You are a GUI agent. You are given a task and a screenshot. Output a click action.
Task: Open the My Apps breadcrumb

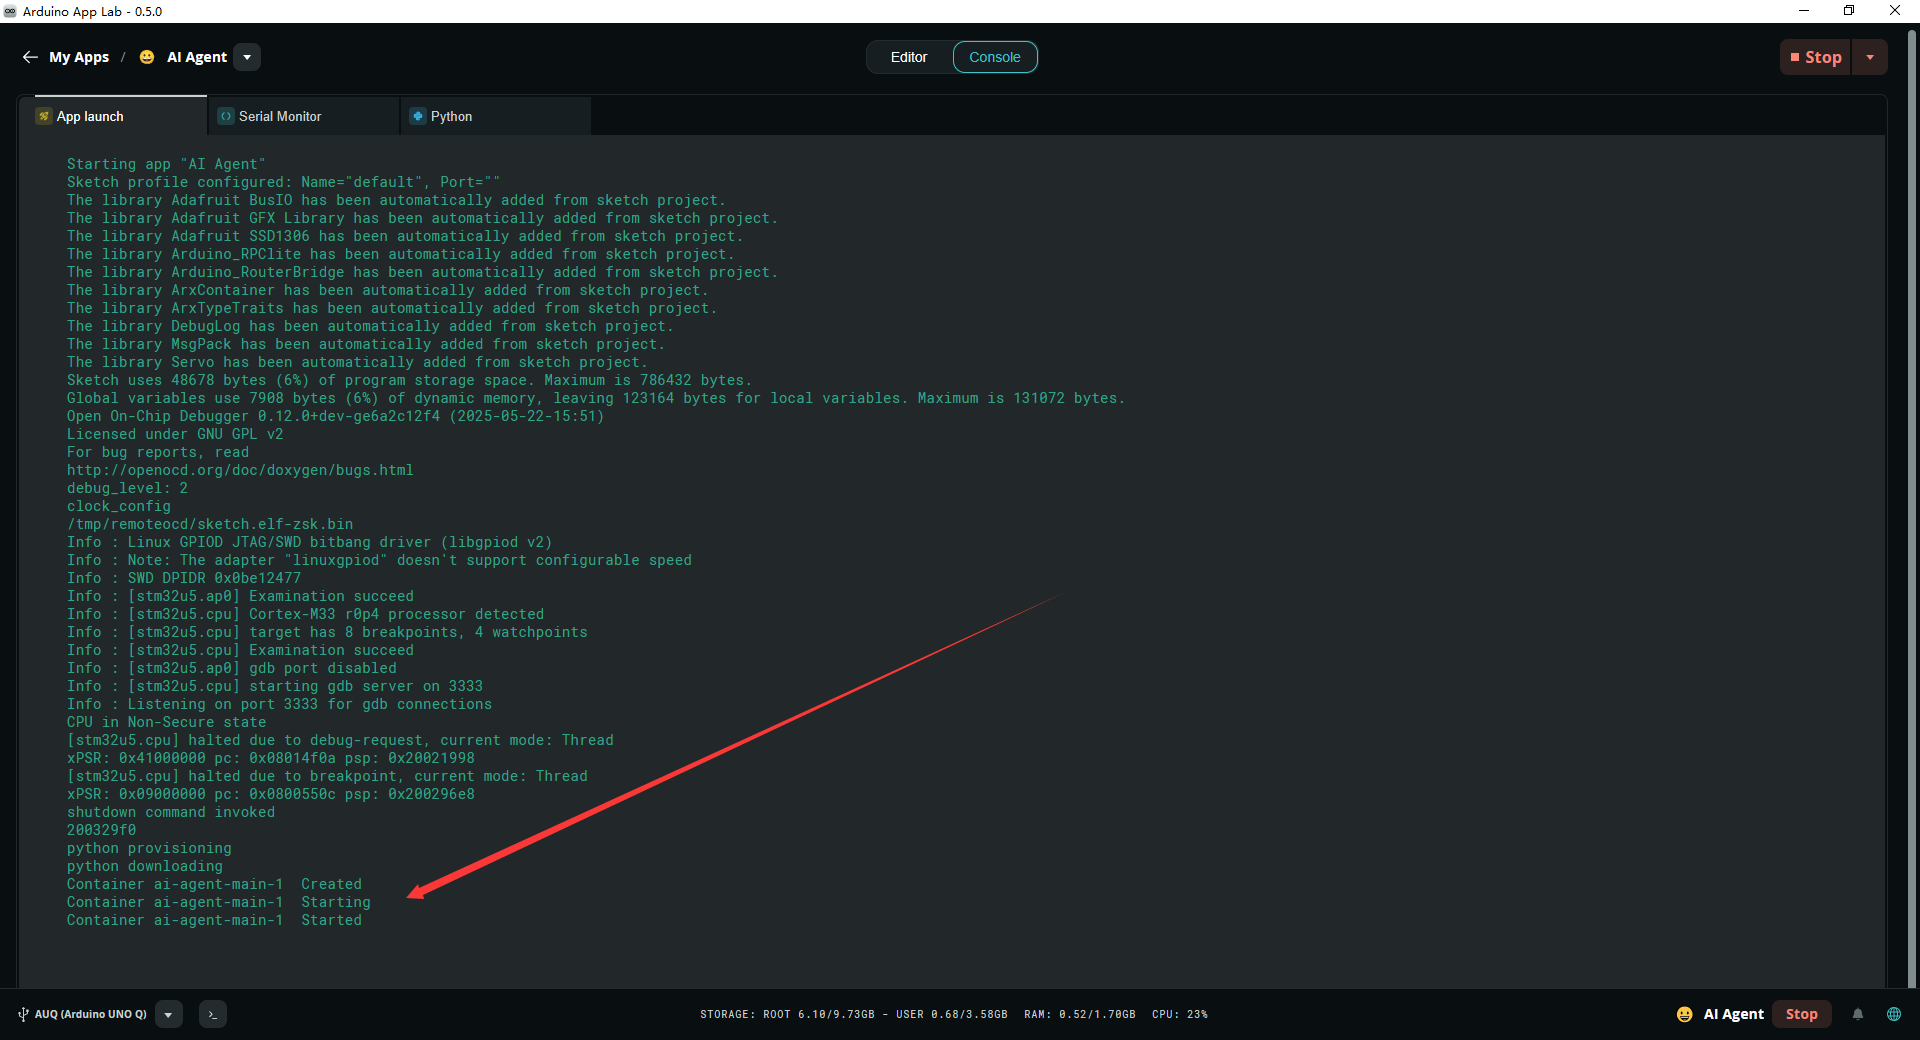pyautogui.click(x=79, y=57)
